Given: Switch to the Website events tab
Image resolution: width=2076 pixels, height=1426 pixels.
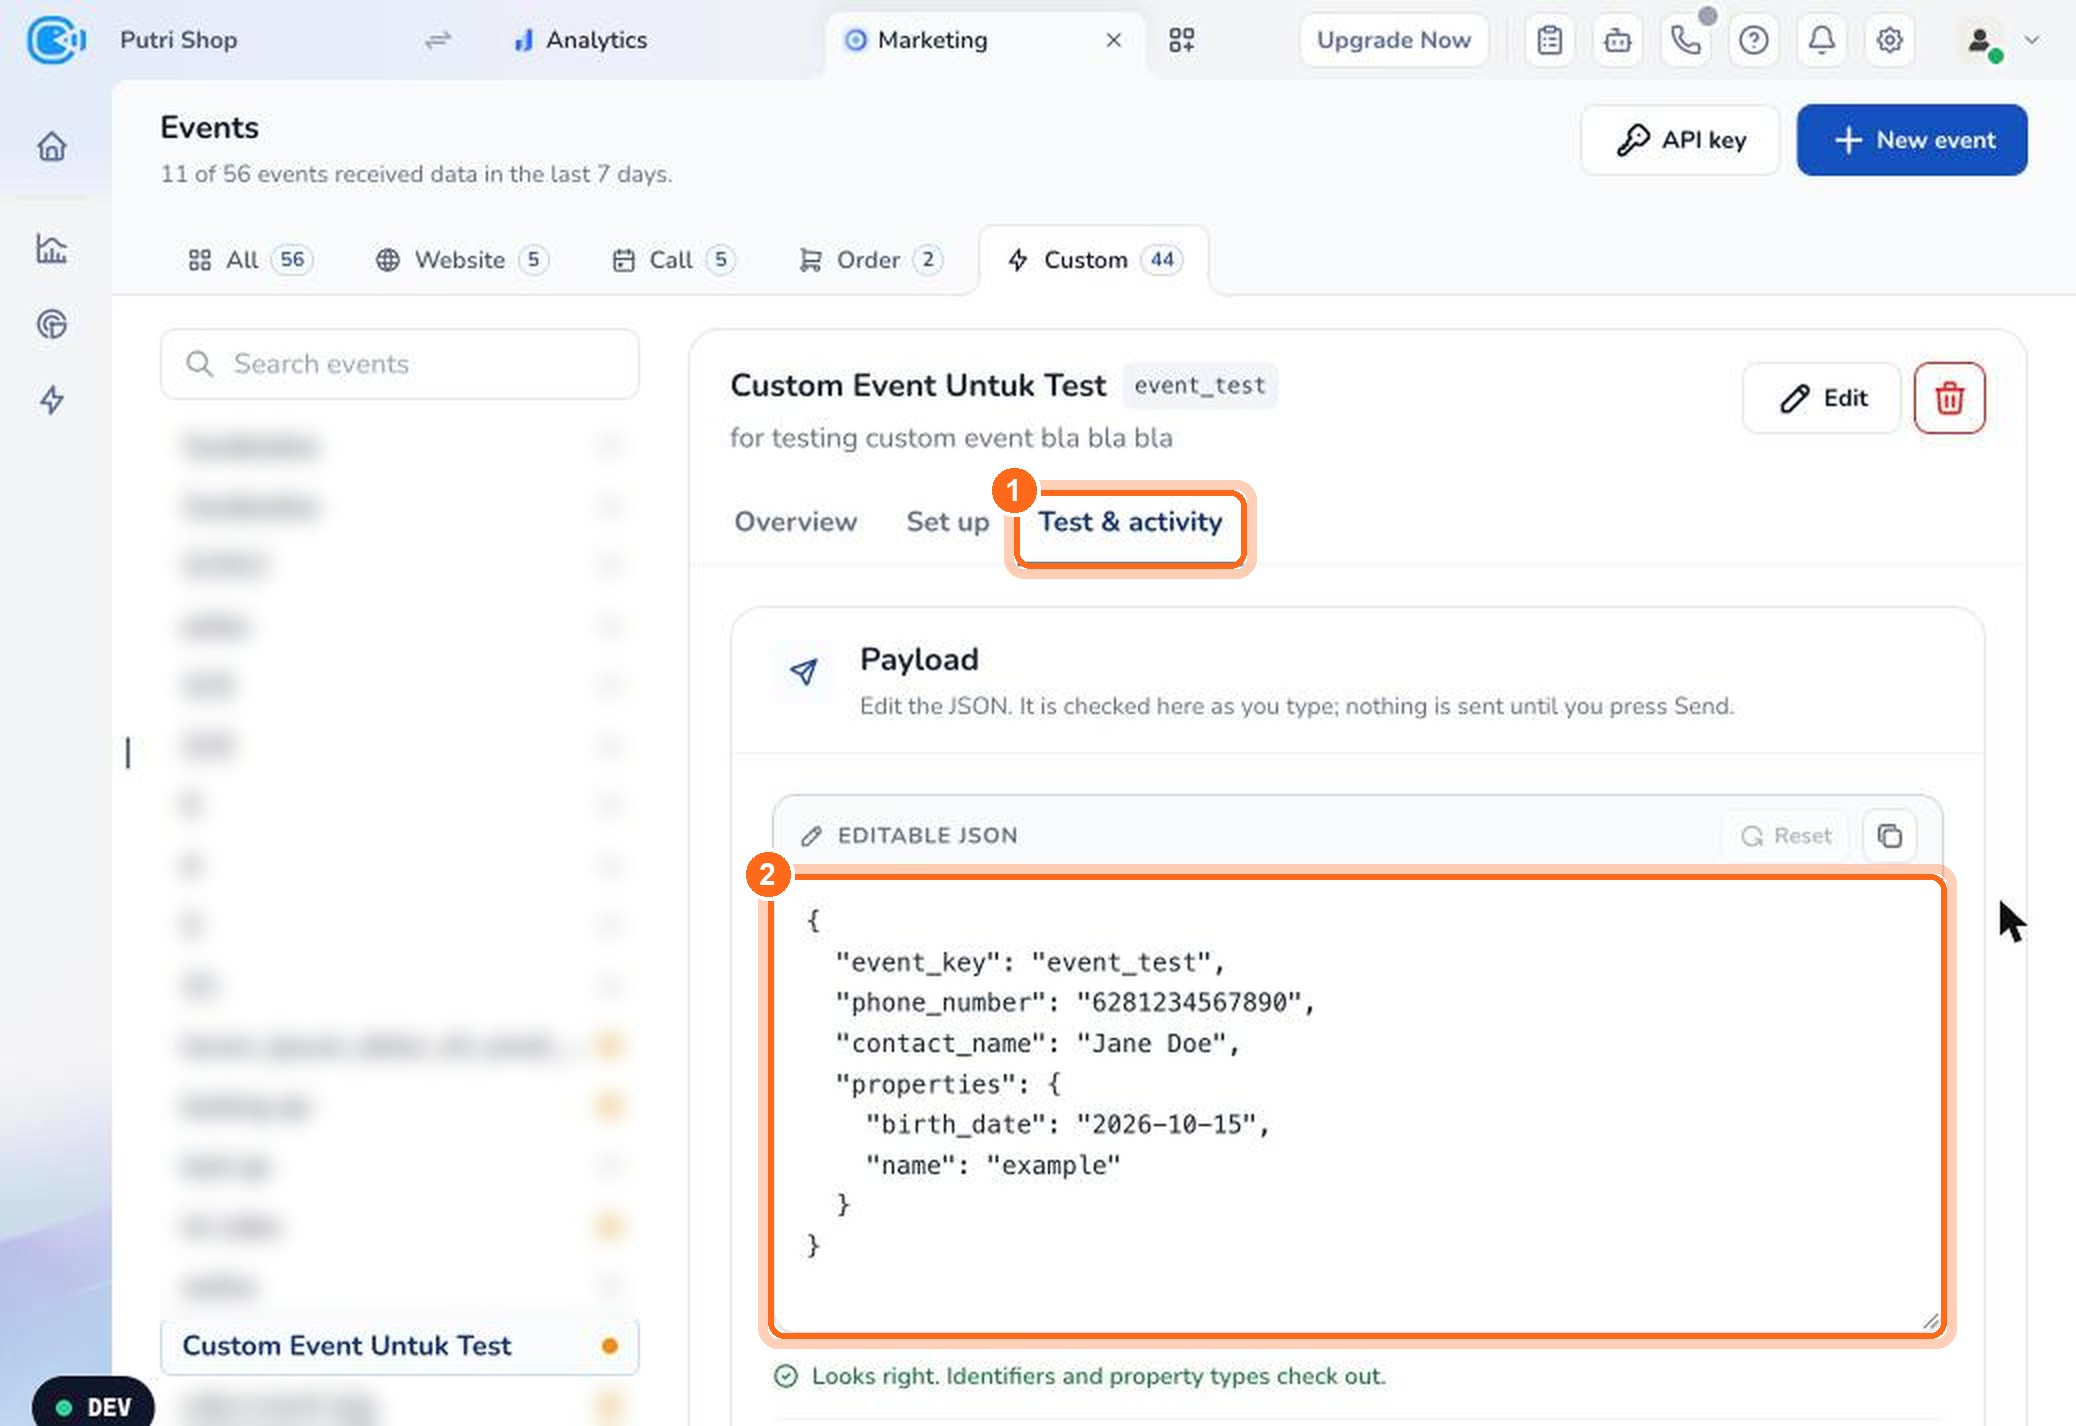Looking at the screenshot, I should pos(461,260).
